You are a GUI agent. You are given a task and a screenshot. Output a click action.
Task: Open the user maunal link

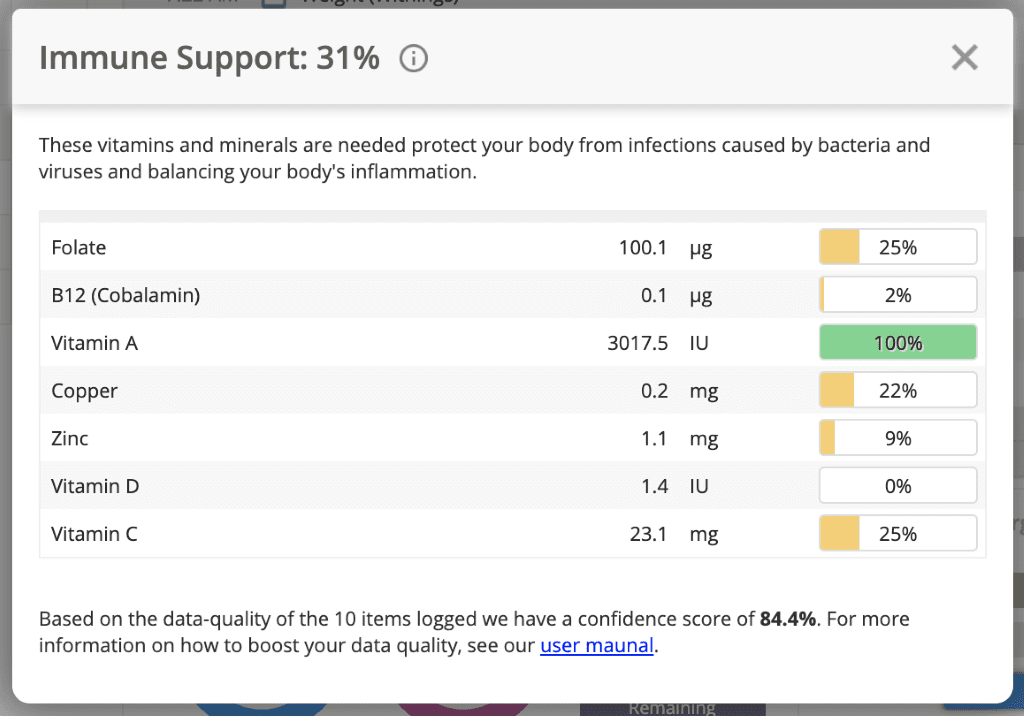click(596, 645)
